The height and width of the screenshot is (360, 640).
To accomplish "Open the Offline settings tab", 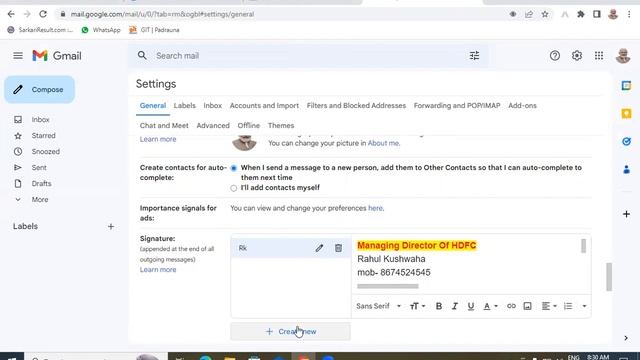I will [x=249, y=126].
